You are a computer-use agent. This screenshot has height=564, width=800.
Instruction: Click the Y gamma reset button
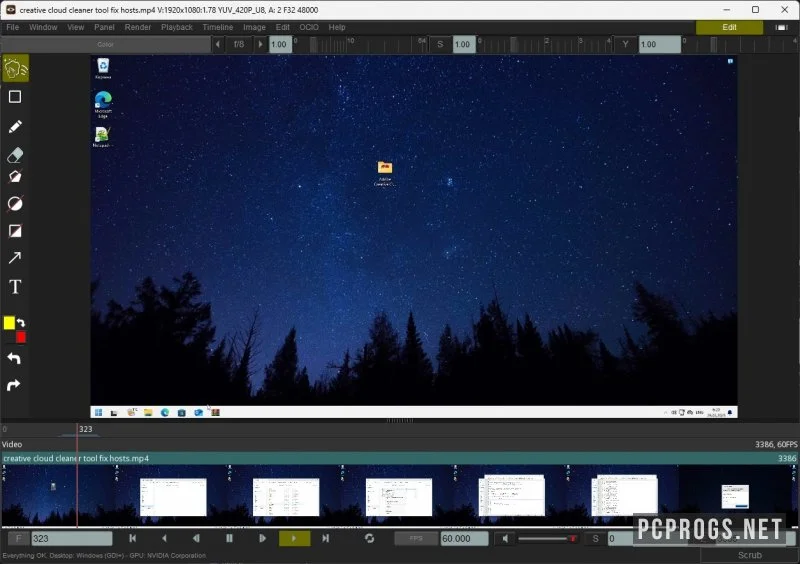click(626, 44)
